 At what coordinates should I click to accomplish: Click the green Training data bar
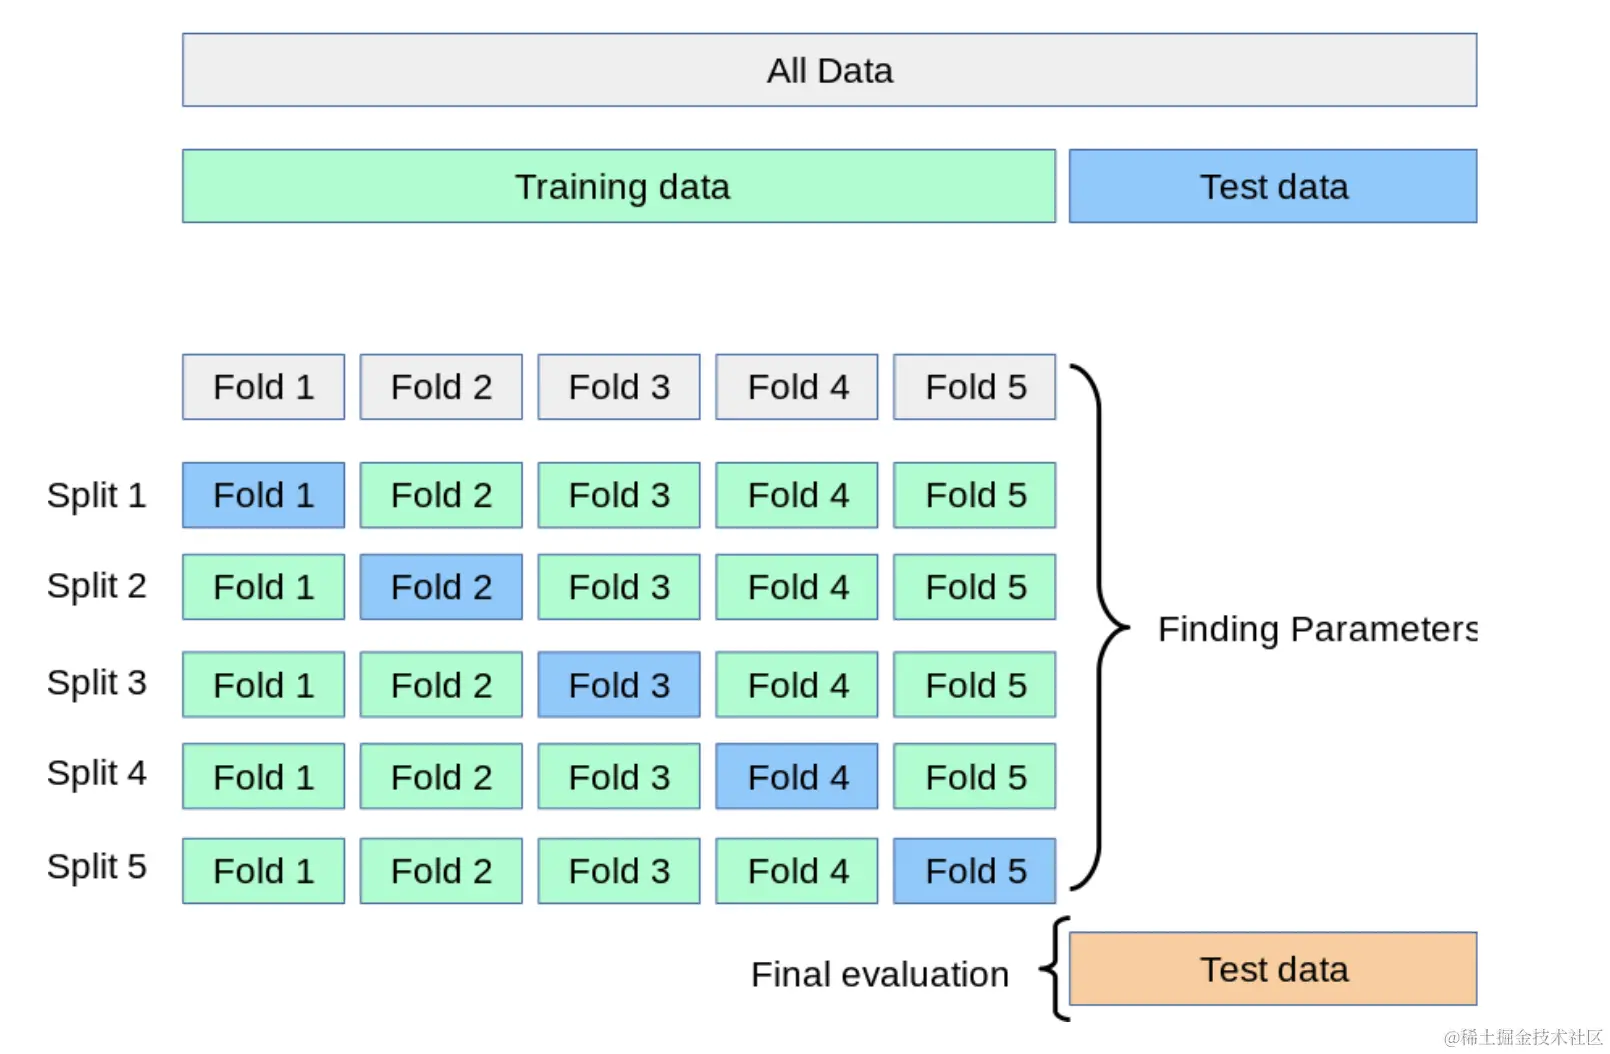(618, 186)
